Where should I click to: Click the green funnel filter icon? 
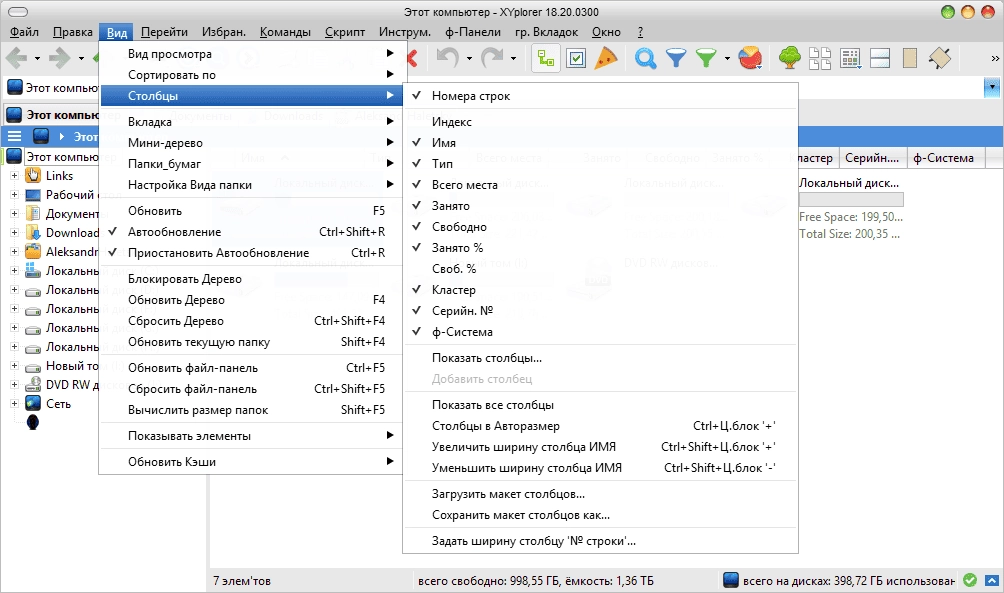(x=706, y=58)
